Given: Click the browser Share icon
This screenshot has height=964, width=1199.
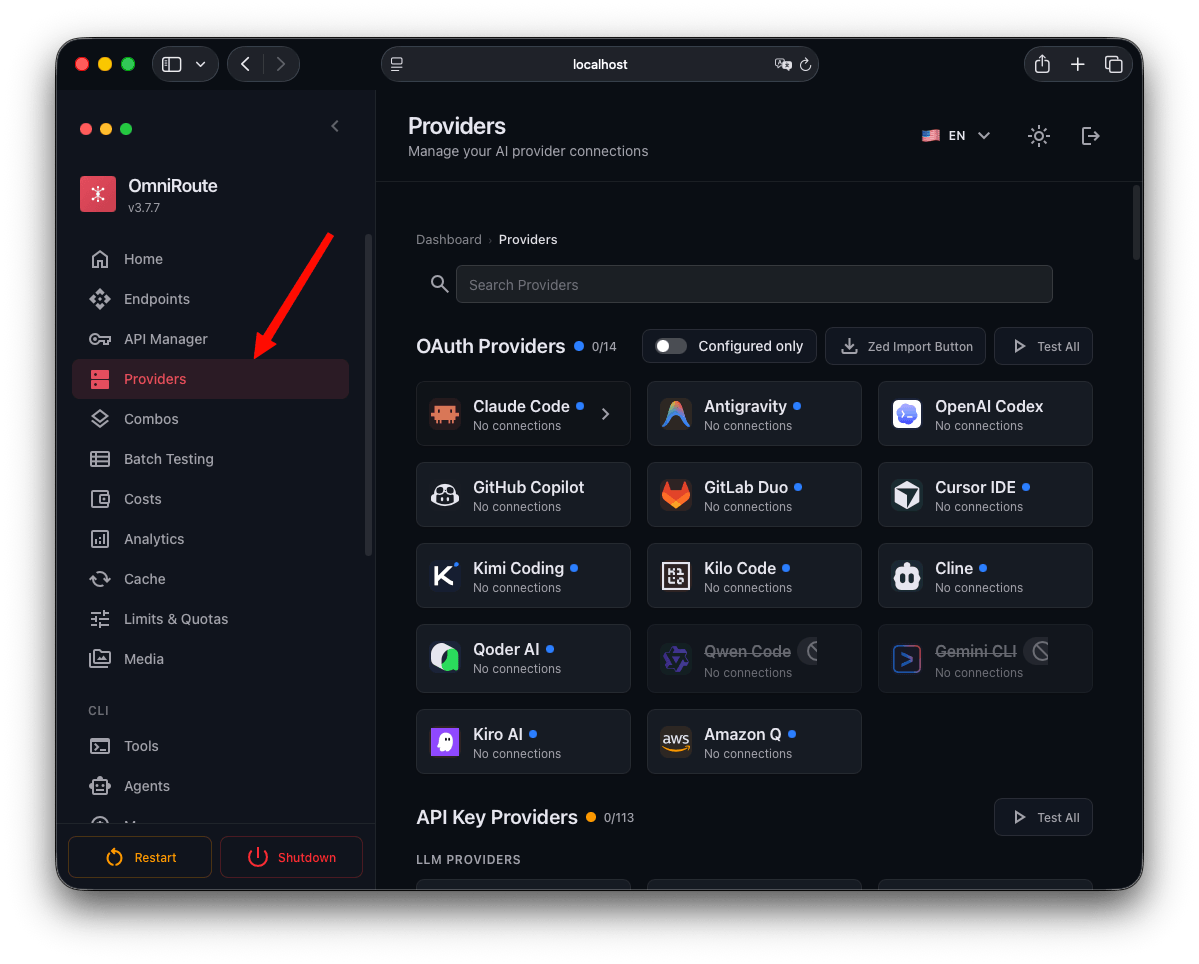Looking at the screenshot, I should [1042, 64].
